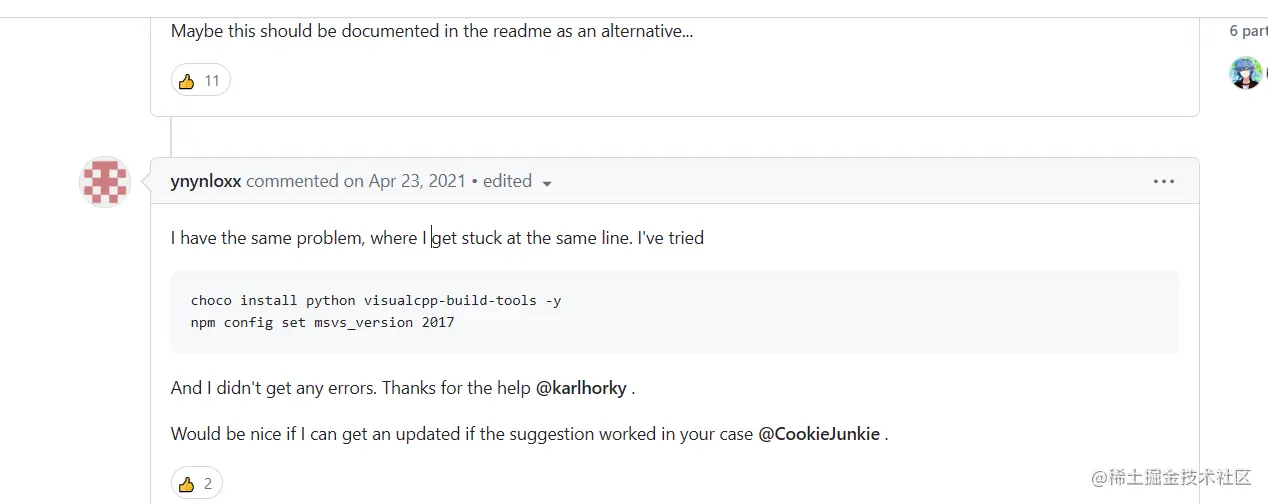
Task: Click the npm config set msvs_version line
Action: (x=322, y=322)
